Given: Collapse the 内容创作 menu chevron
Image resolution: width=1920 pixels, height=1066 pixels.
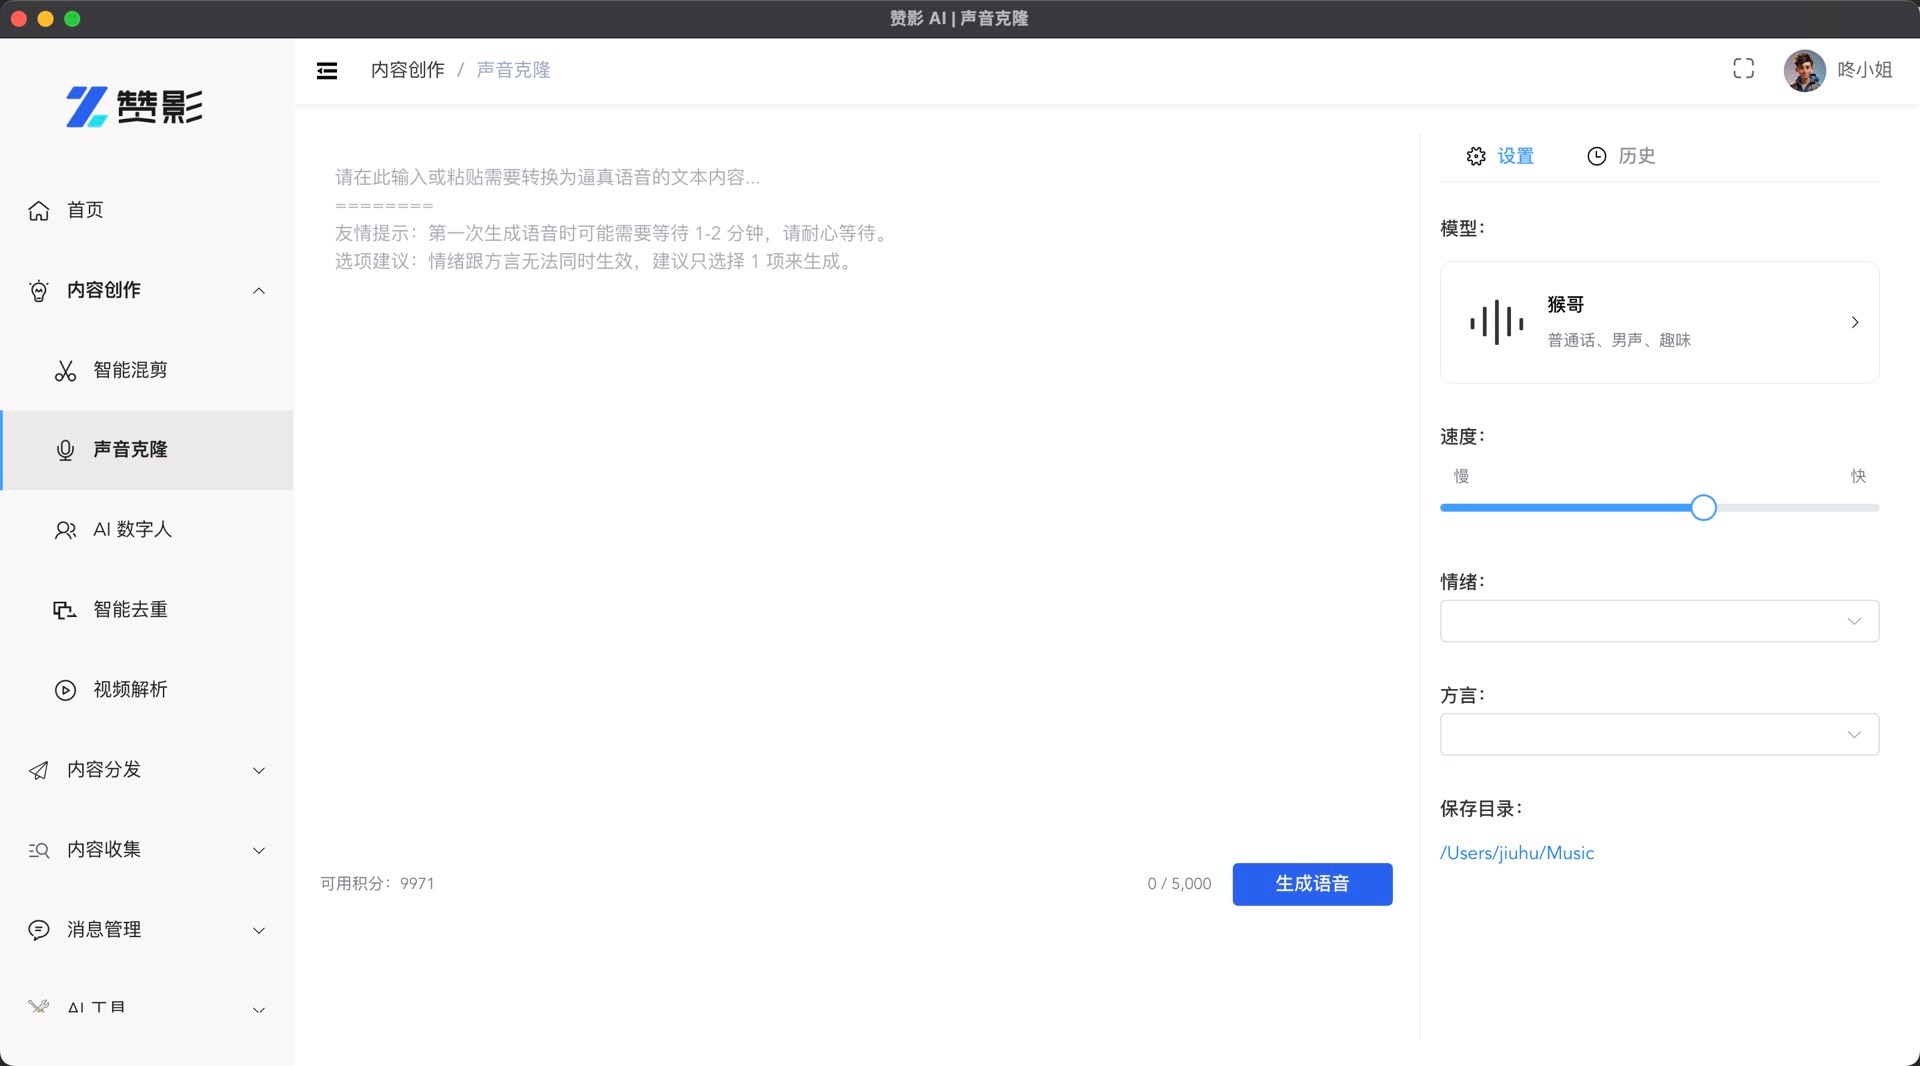Looking at the screenshot, I should point(259,291).
